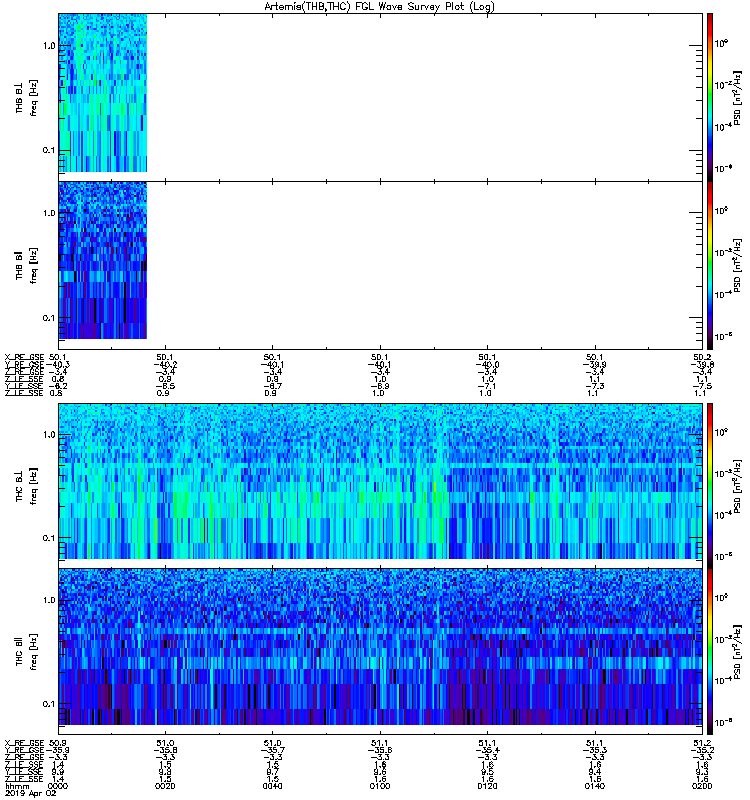Click the hhmm time axis label

[17, 787]
